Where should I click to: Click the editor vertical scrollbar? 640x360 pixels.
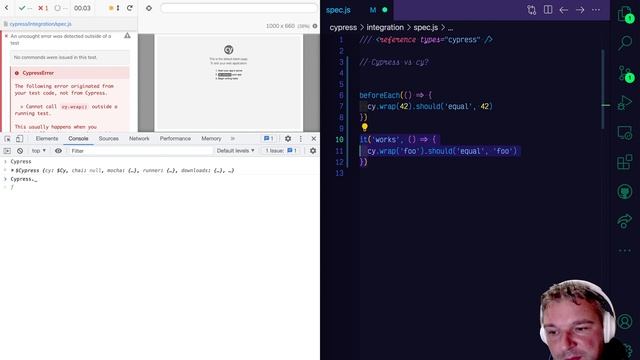603,89
